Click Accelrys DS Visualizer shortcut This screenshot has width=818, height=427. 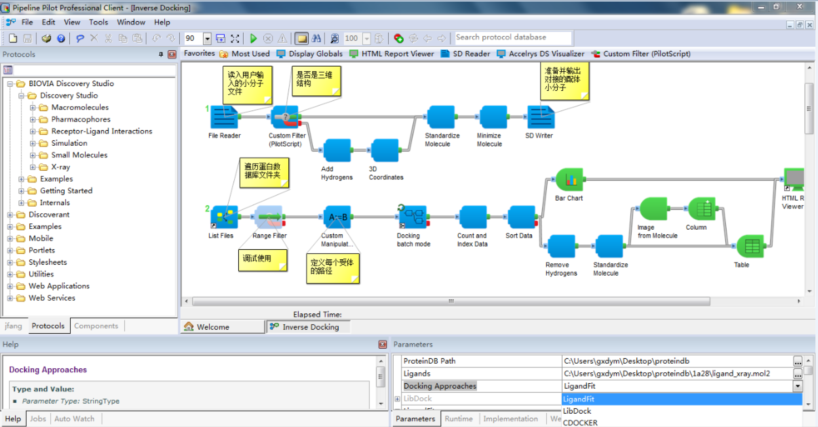pos(540,54)
